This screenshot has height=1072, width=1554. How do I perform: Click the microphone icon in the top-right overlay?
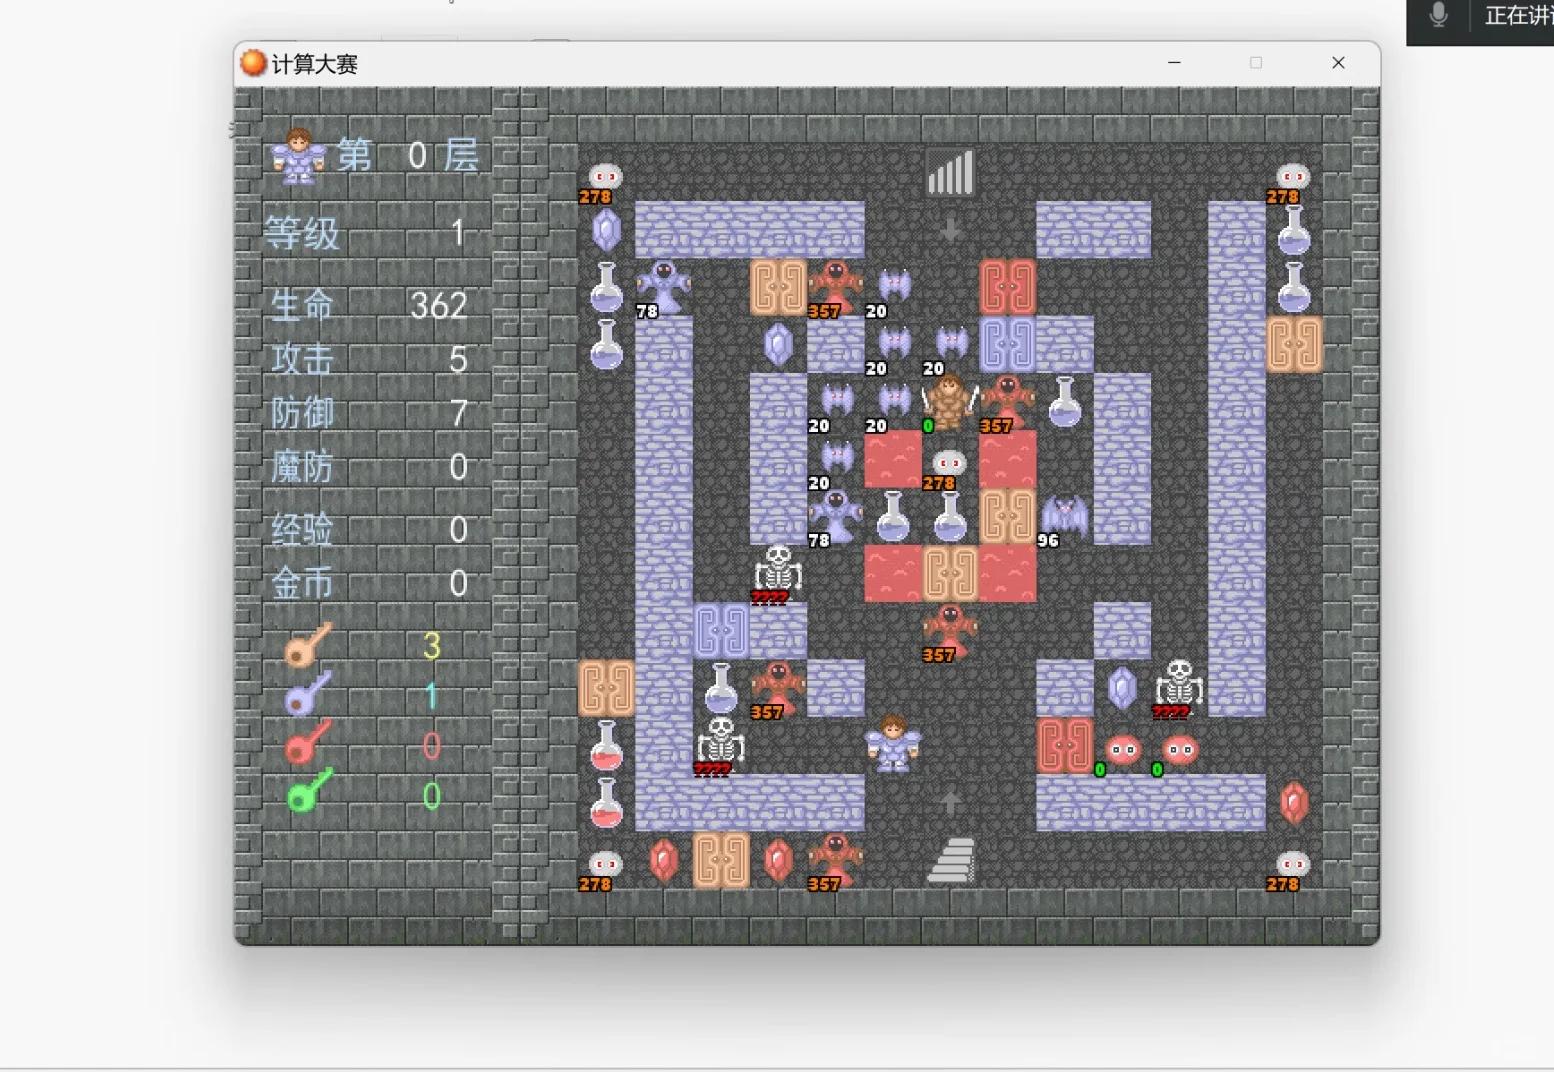[x=1438, y=15]
